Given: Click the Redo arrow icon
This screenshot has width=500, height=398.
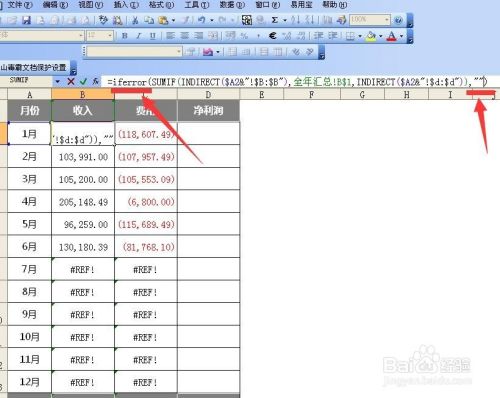Looking at the screenshot, I should [222, 20].
